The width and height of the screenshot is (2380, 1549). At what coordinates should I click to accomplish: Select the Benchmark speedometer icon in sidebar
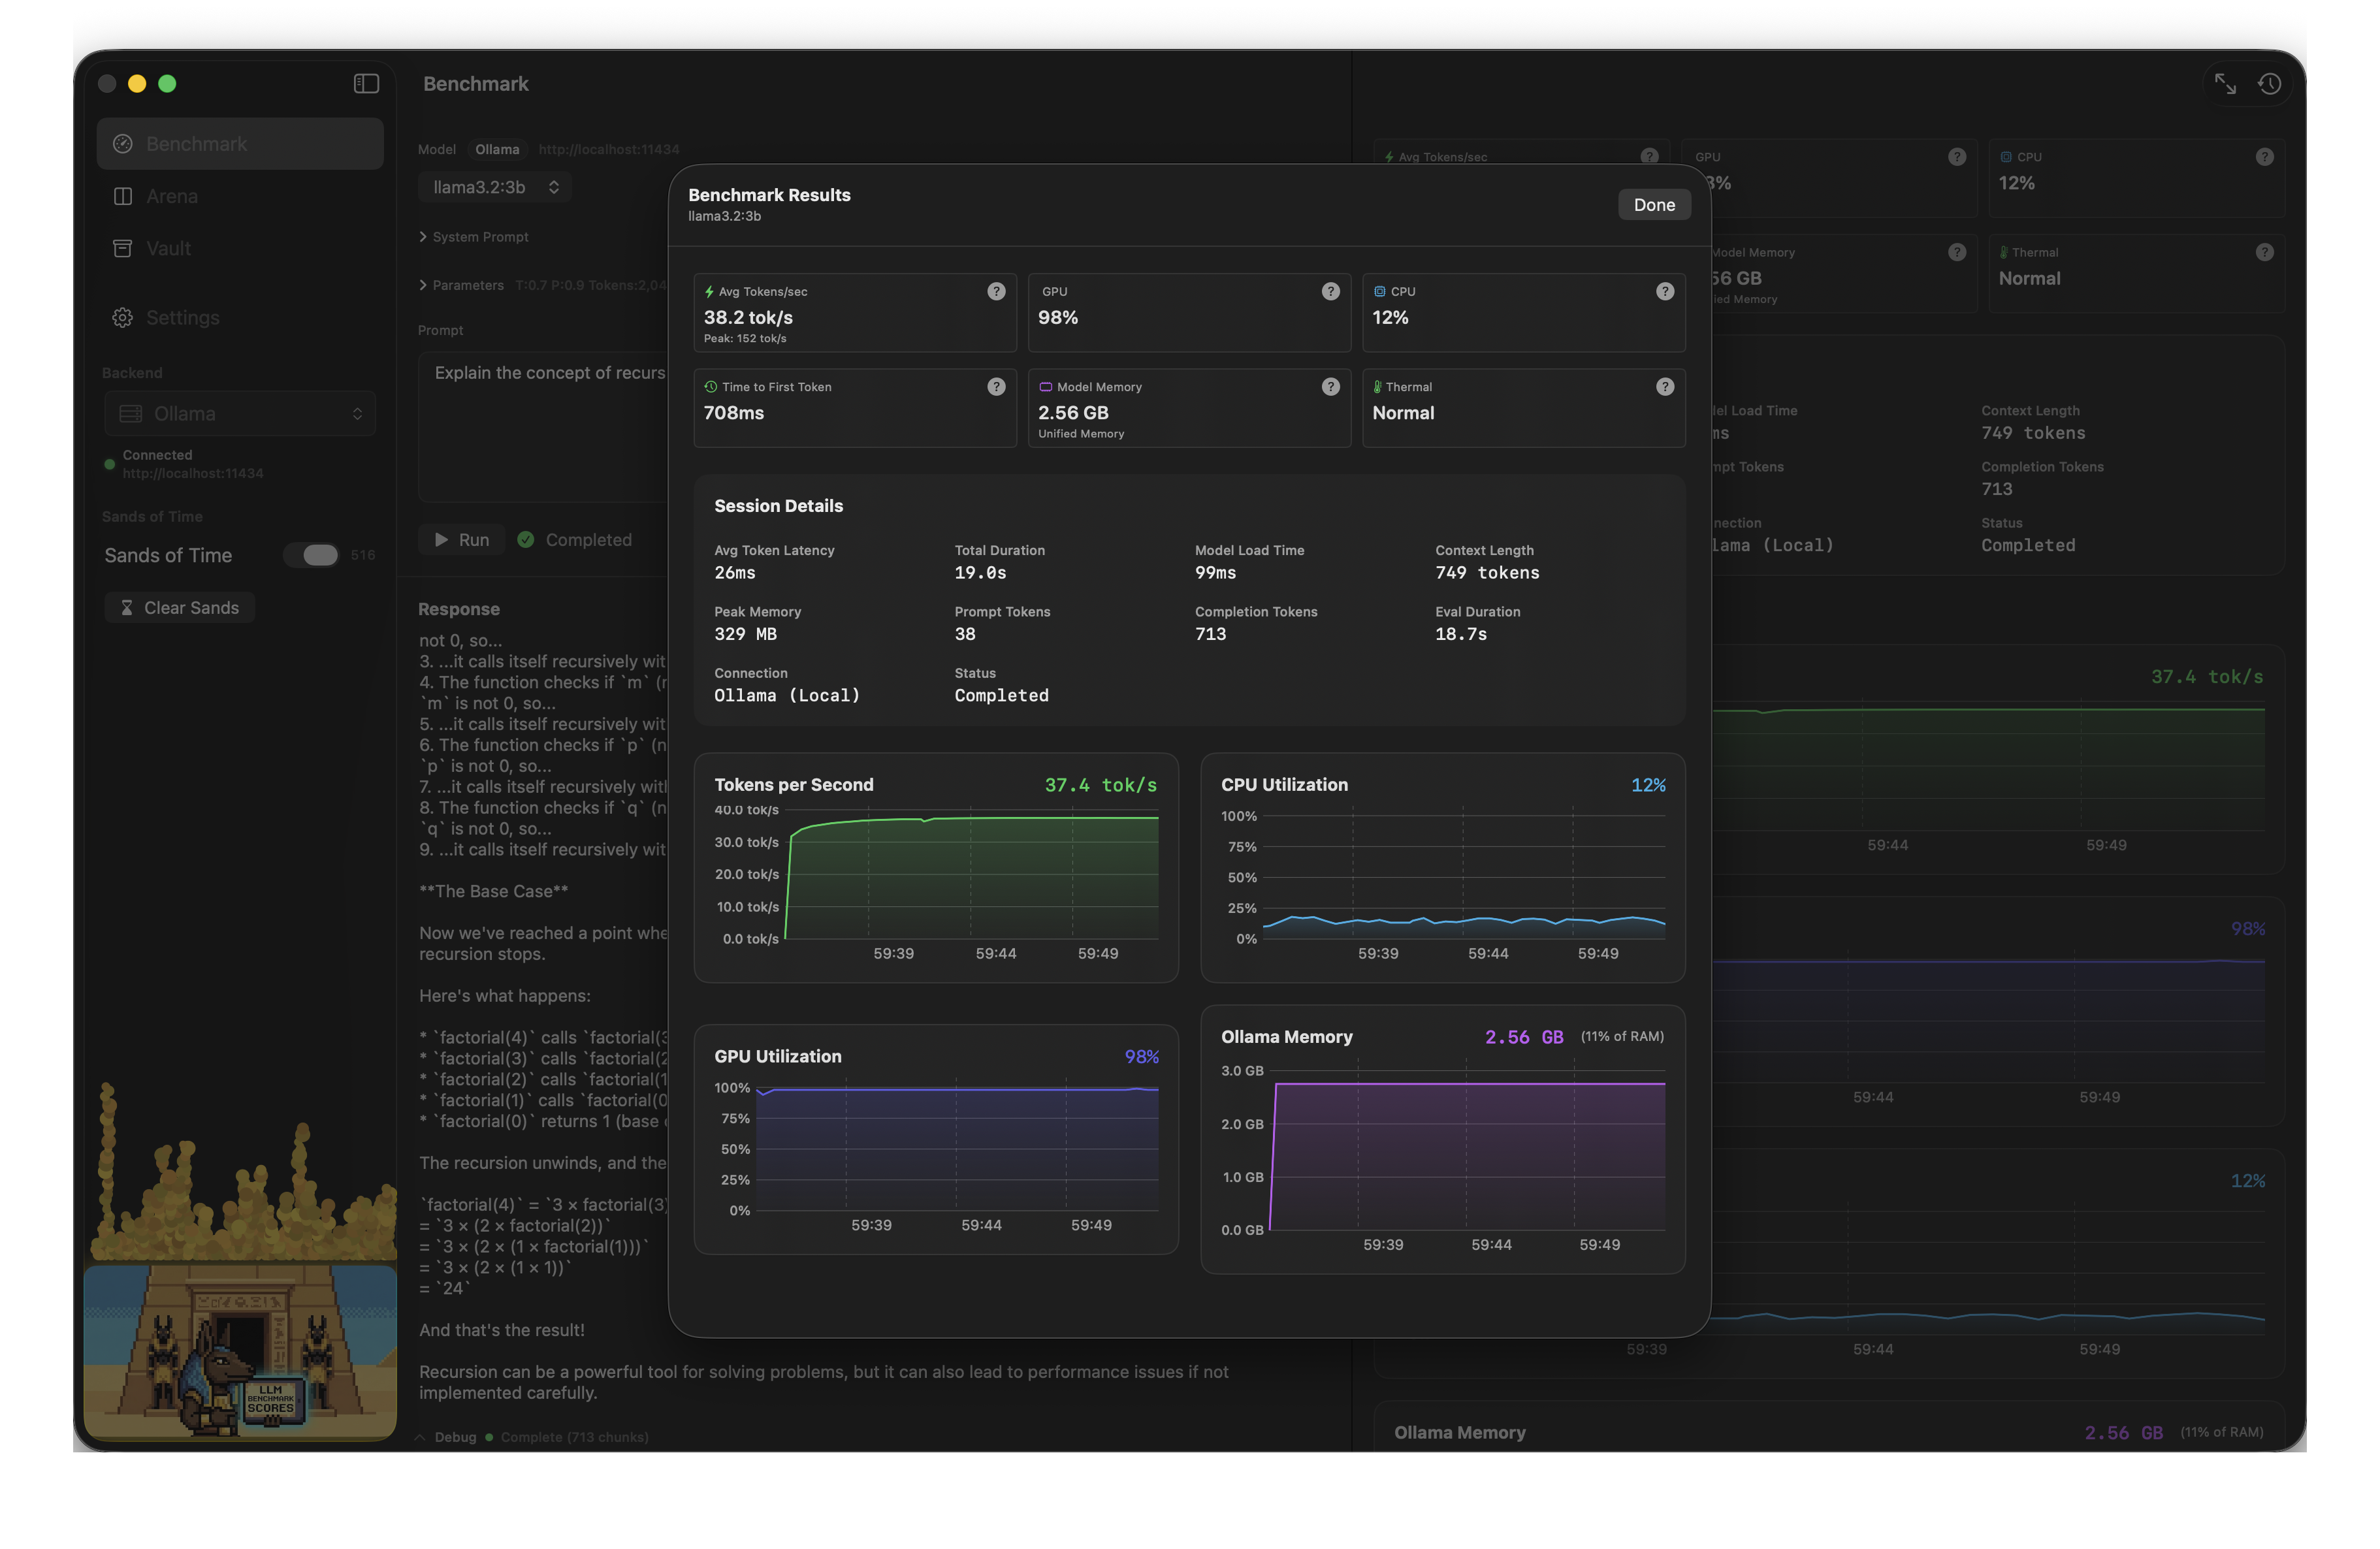pyautogui.click(x=122, y=143)
